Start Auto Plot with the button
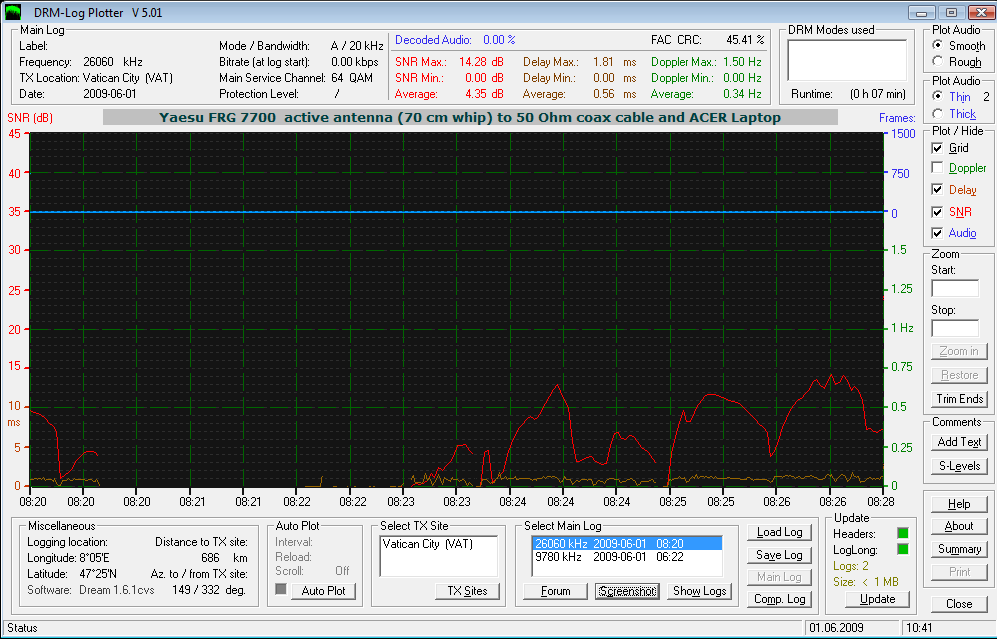Screen dimensions: 997x639 click(323, 591)
